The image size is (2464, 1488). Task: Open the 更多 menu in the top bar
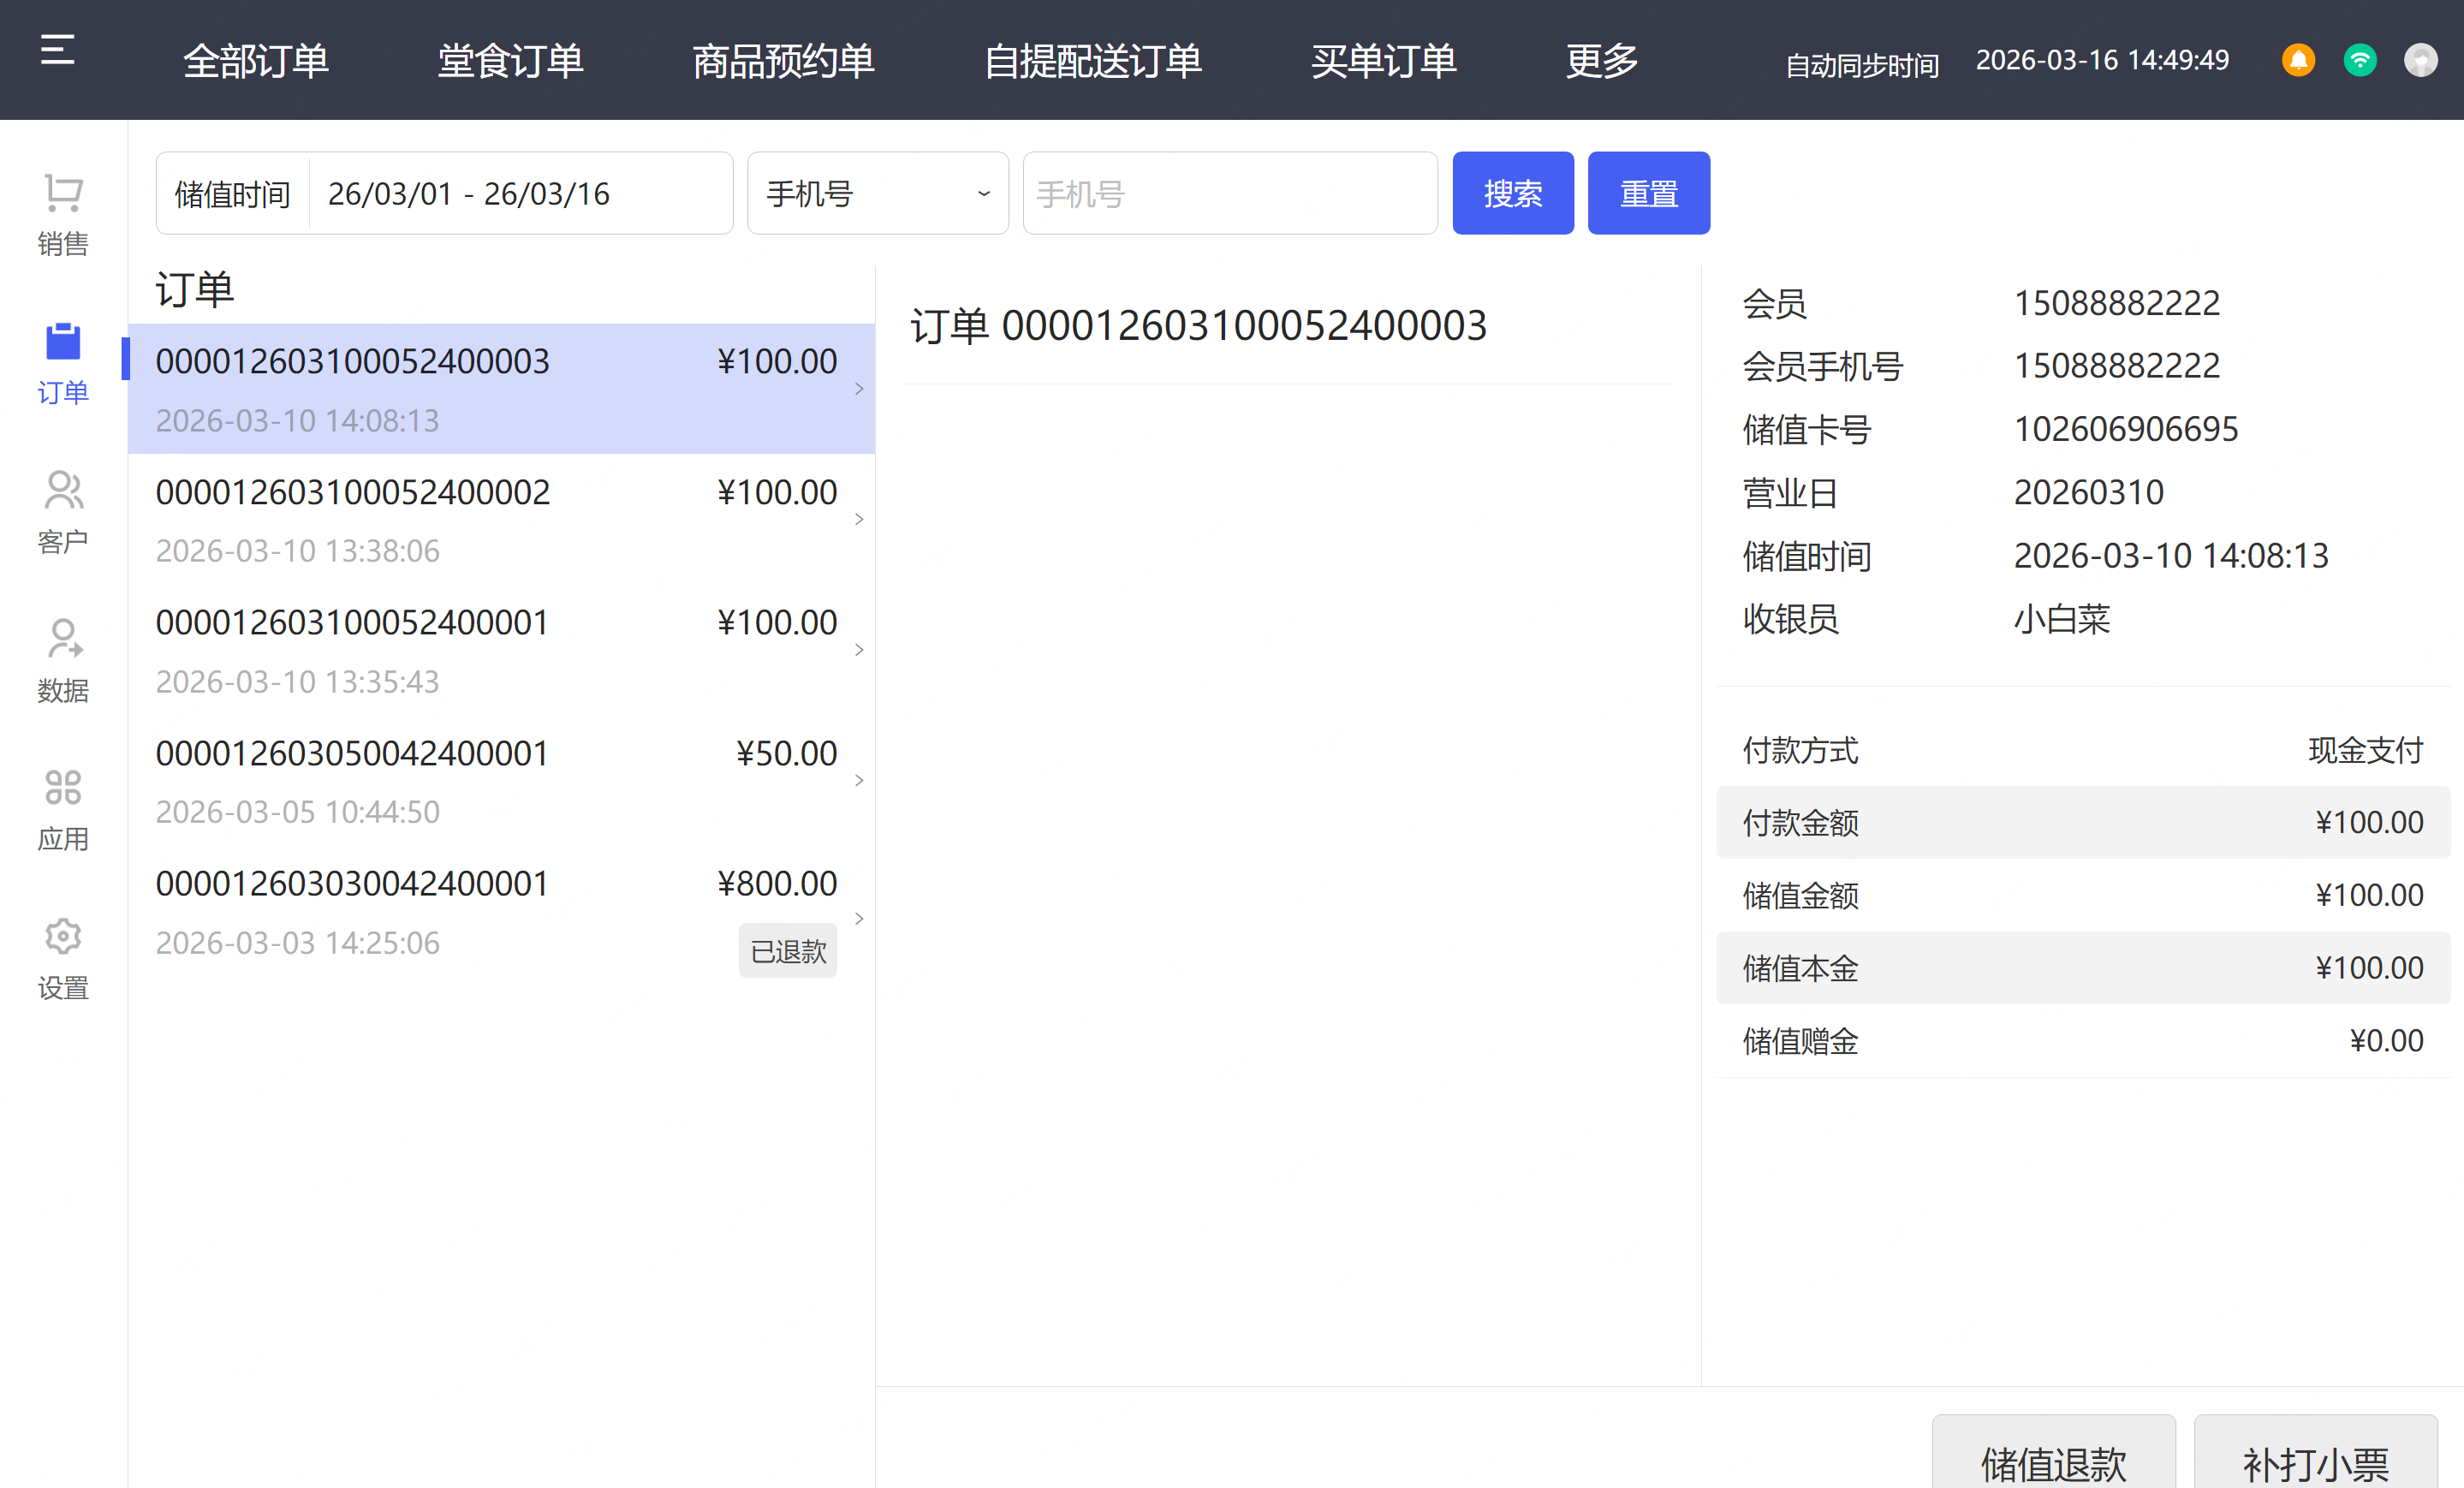tap(1601, 61)
